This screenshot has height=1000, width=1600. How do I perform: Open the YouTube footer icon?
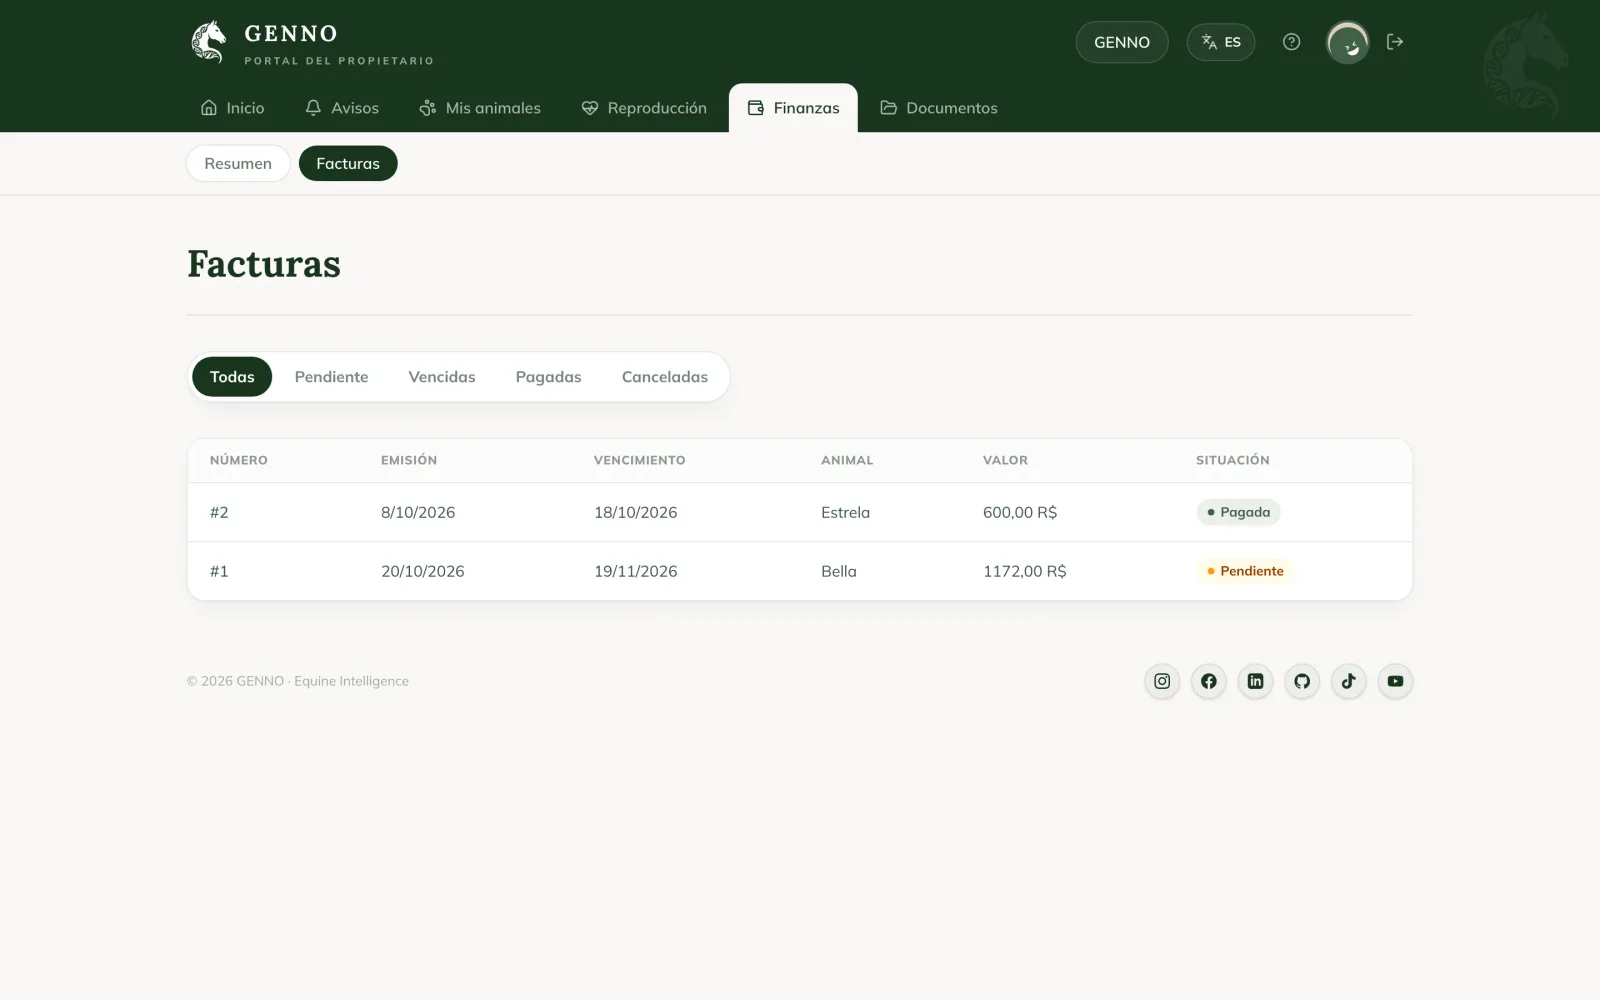tap(1395, 681)
